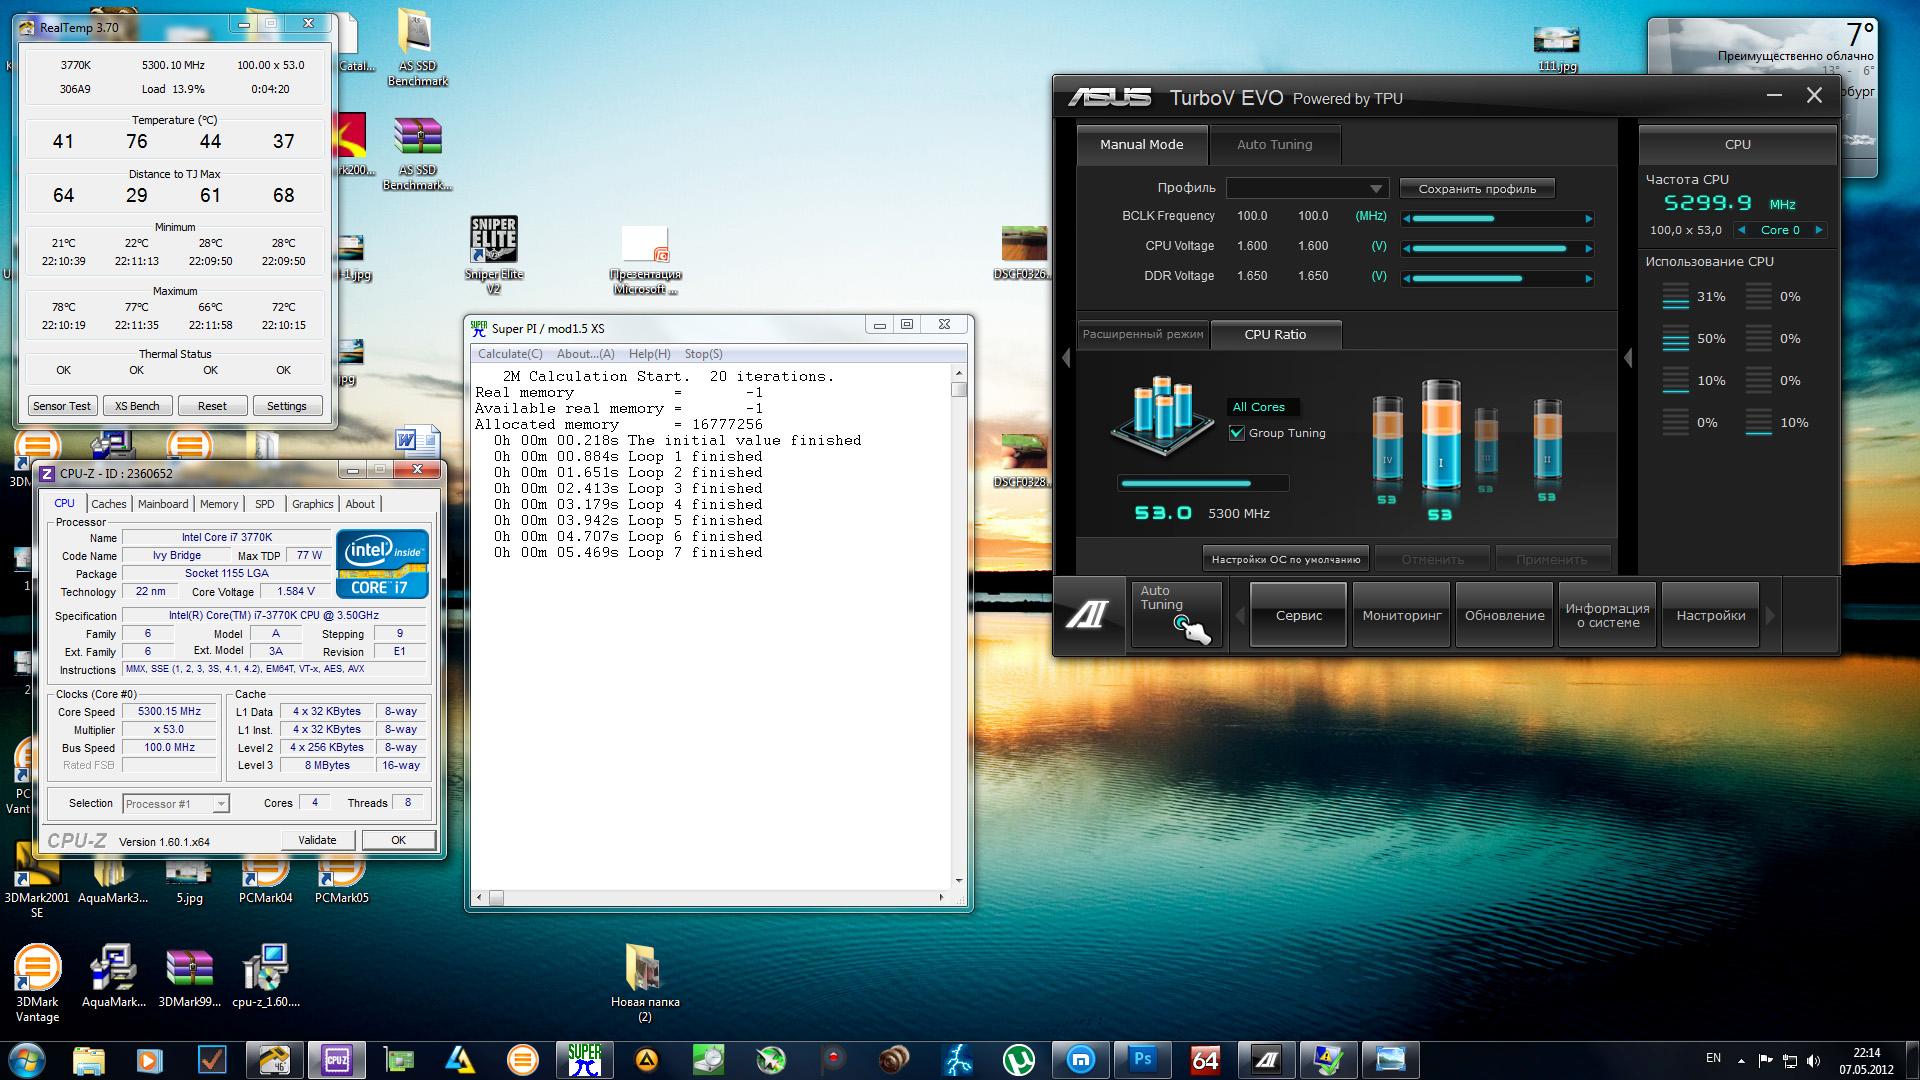Viewport: 1920px width, 1080px height.
Task: Switch to previous core with left arrow
Action: tap(1742, 230)
